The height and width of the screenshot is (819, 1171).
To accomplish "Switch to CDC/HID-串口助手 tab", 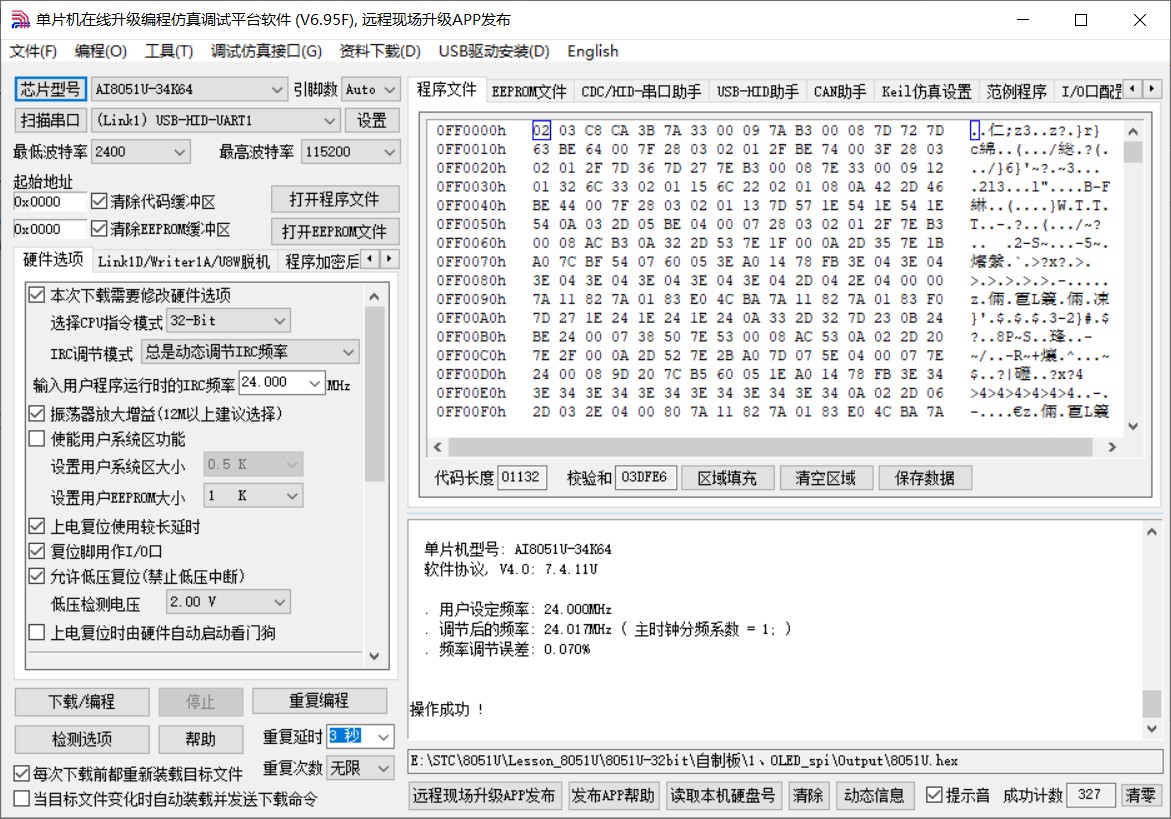I will click(642, 91).
